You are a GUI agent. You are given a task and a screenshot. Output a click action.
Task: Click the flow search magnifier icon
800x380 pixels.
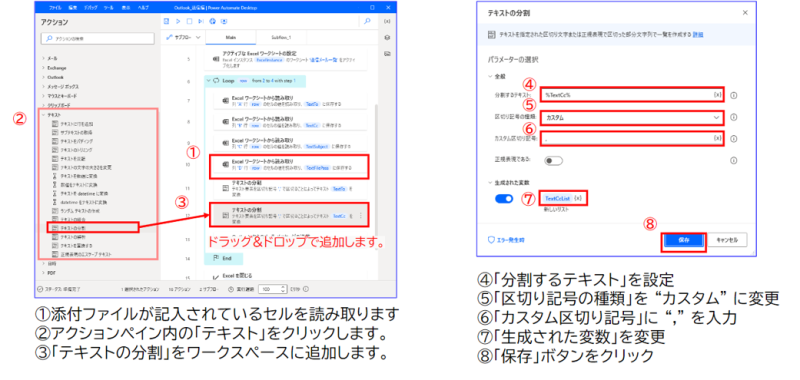click(367, 21)
